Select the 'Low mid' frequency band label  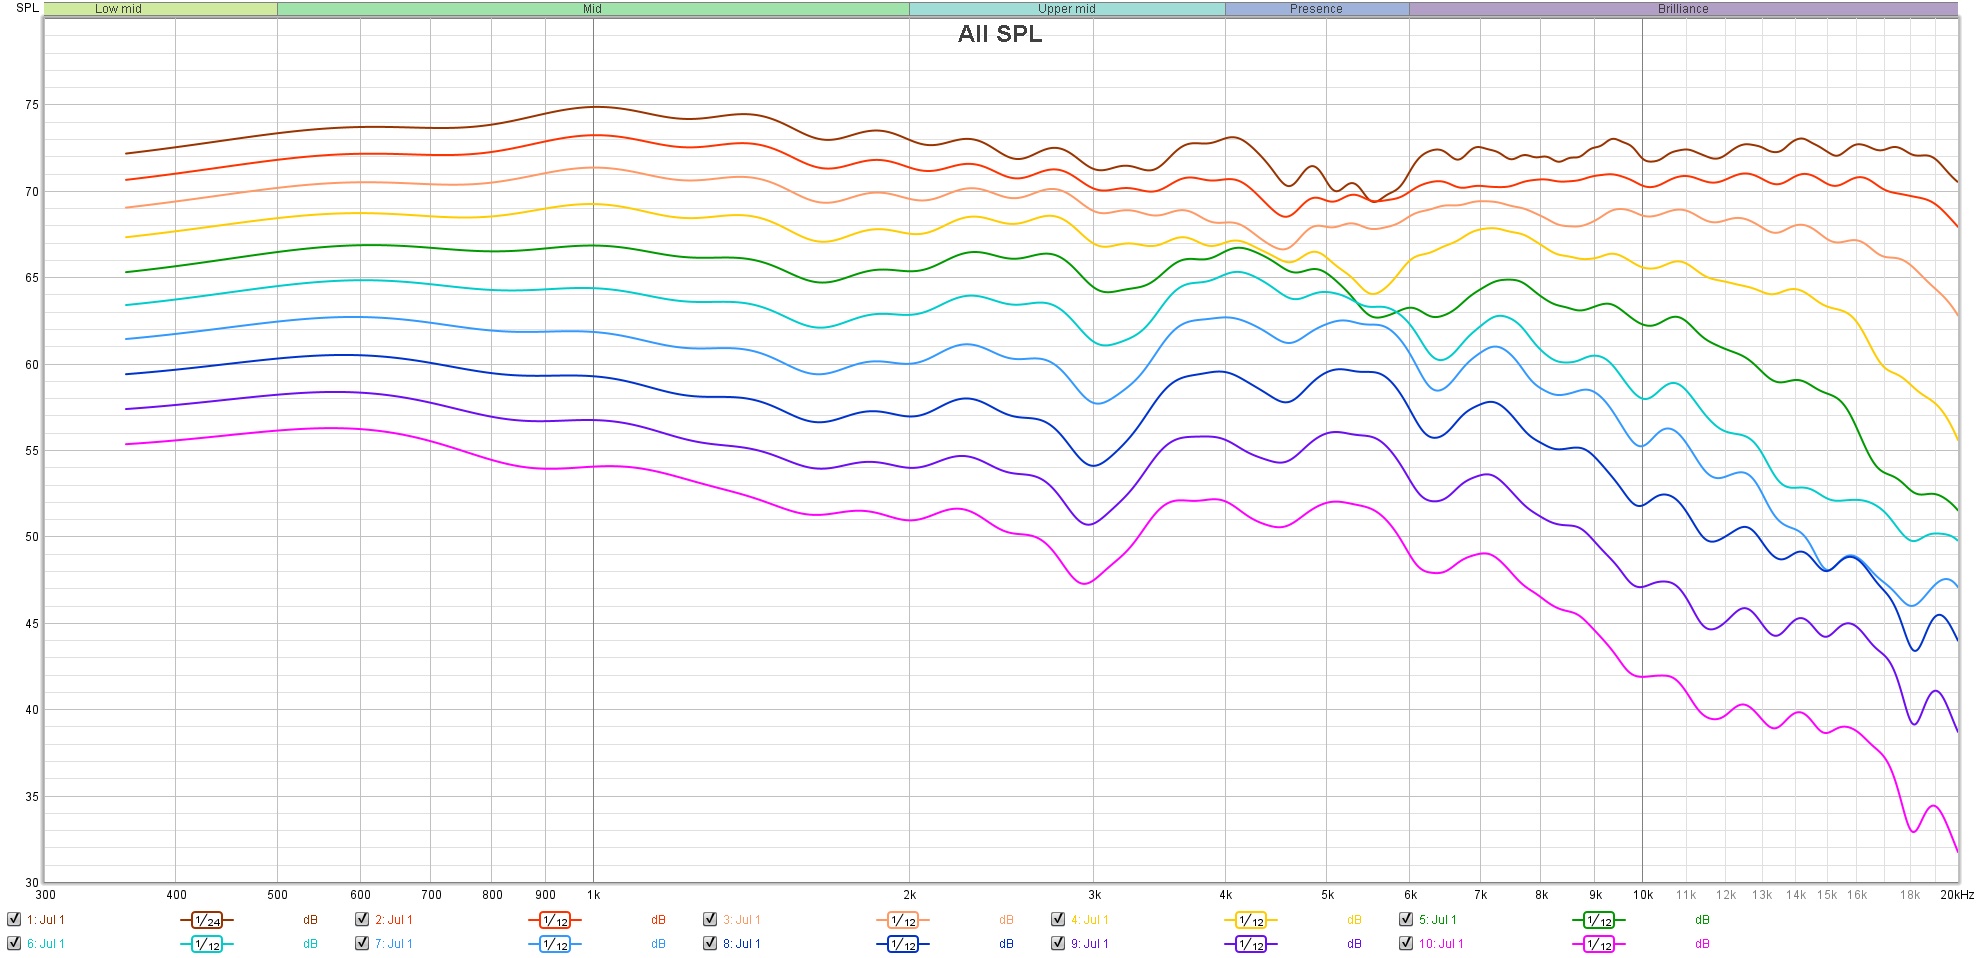point(118,9)
